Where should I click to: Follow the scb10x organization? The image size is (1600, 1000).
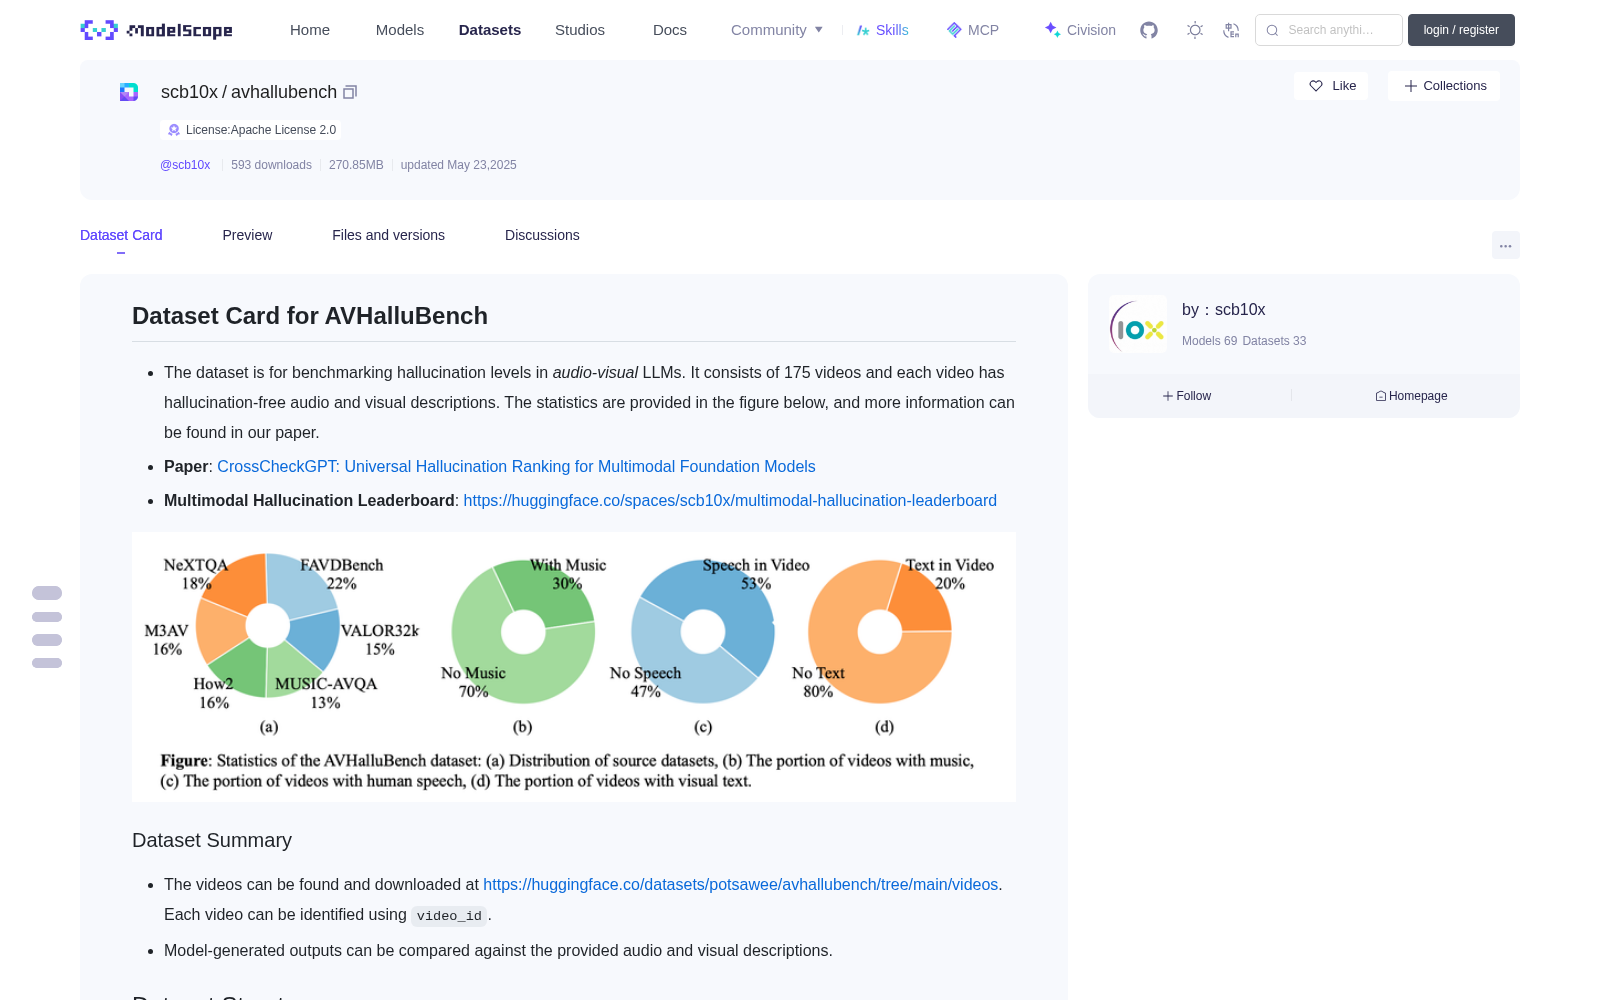tap(1187, 396)
